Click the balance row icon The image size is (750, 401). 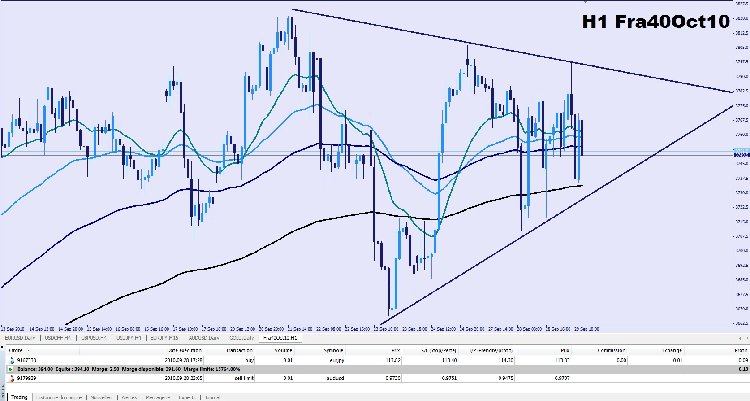tap(11, 369)
